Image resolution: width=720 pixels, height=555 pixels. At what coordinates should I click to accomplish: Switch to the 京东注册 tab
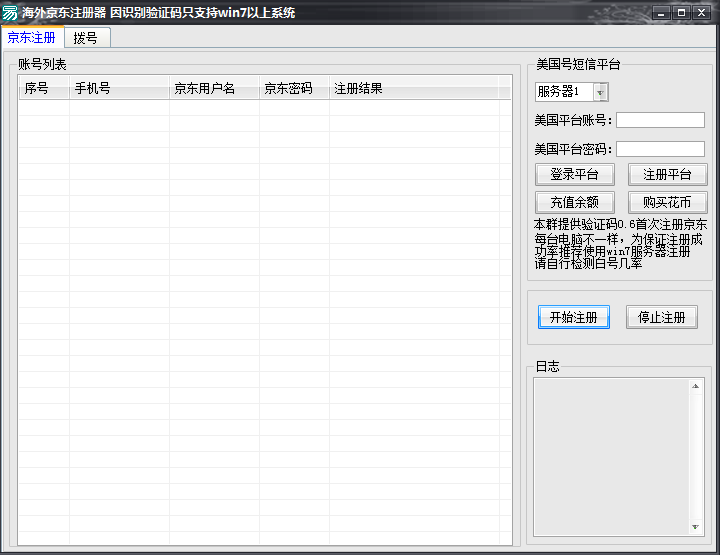point(32,37)
